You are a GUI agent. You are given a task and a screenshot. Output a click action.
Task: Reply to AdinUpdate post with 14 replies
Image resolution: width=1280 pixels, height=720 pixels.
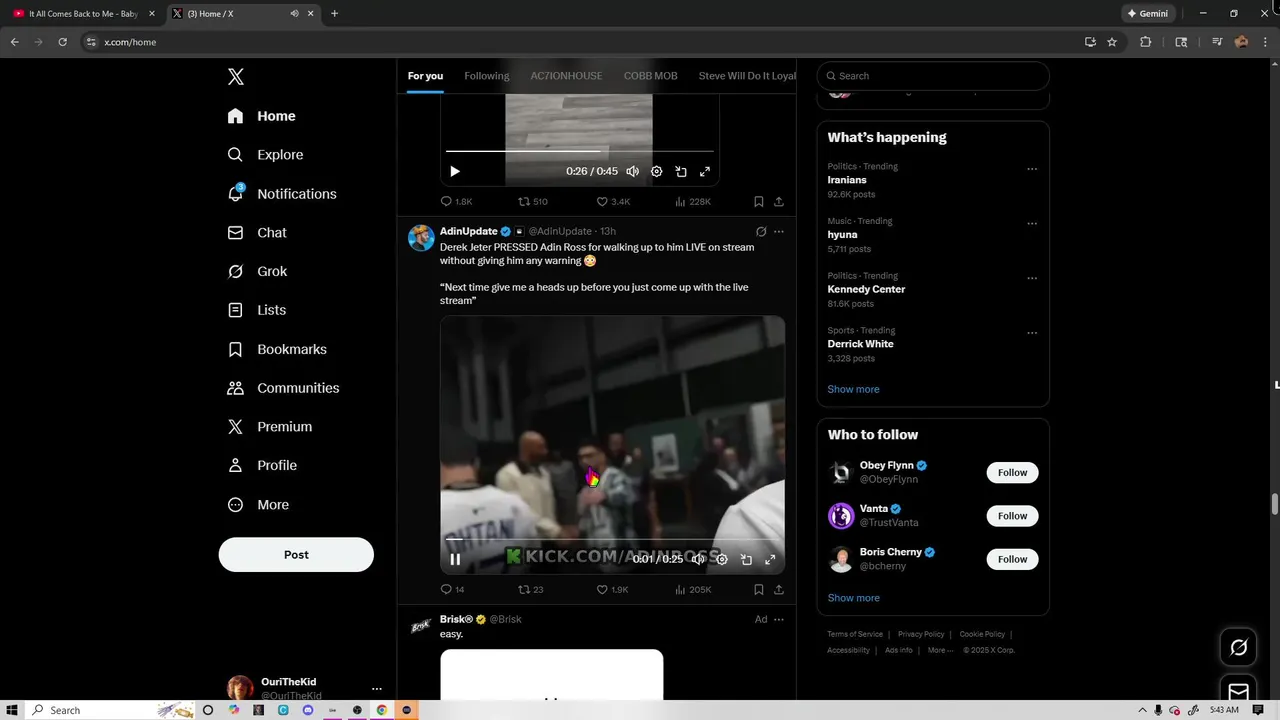452,589
